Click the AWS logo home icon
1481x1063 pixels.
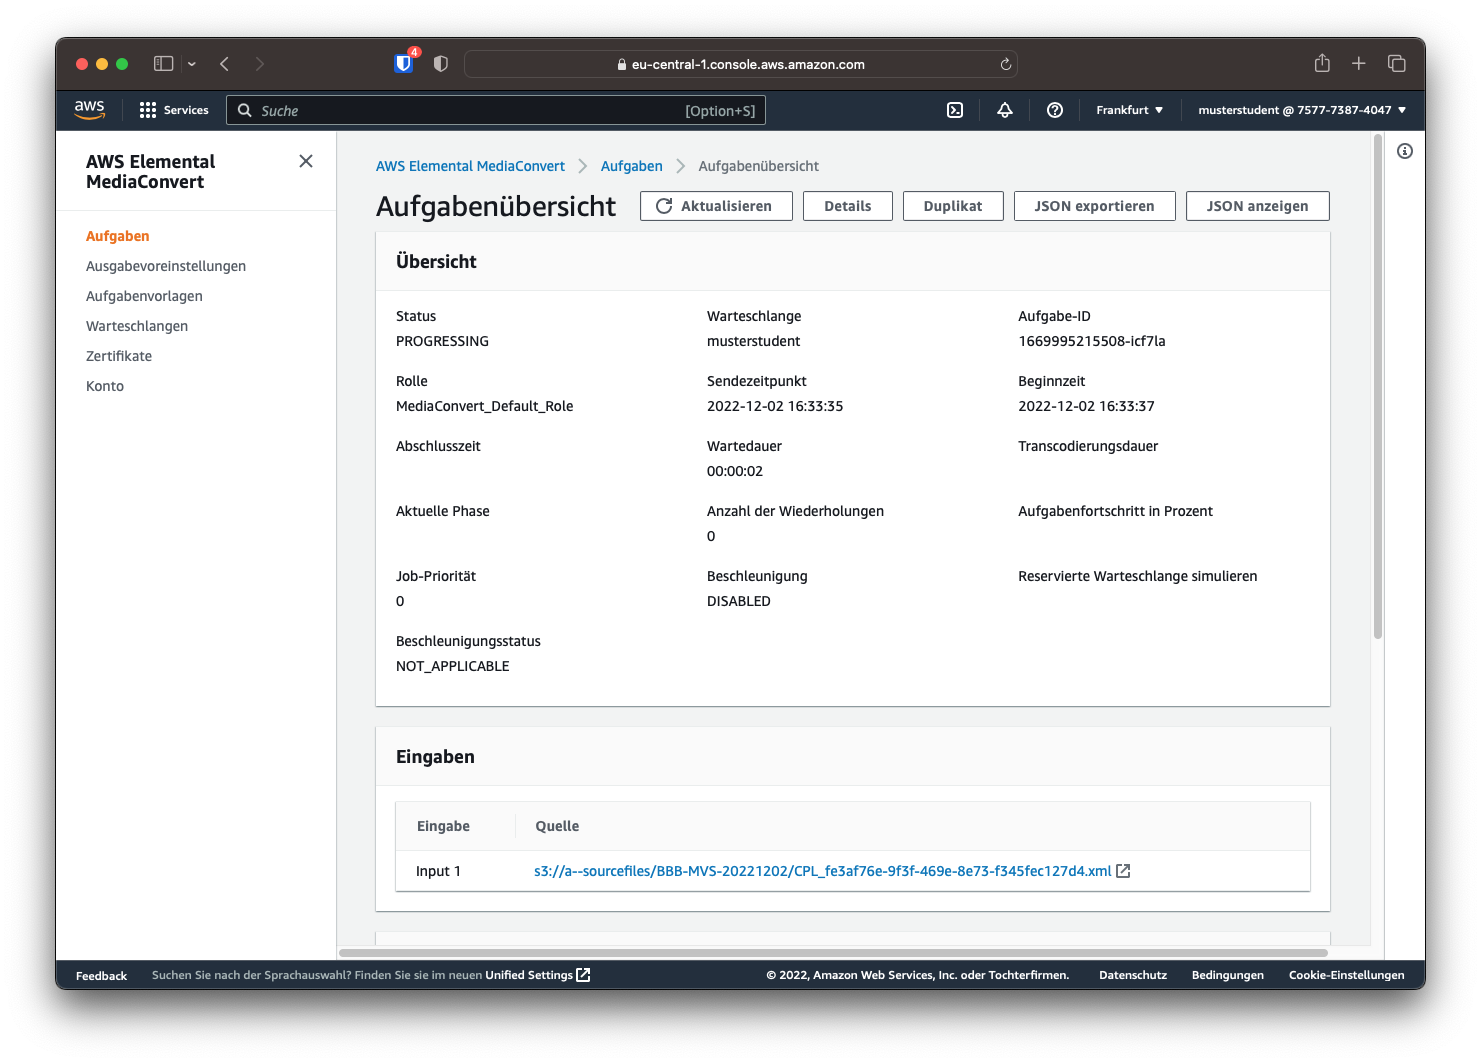(x=89, y=110)
